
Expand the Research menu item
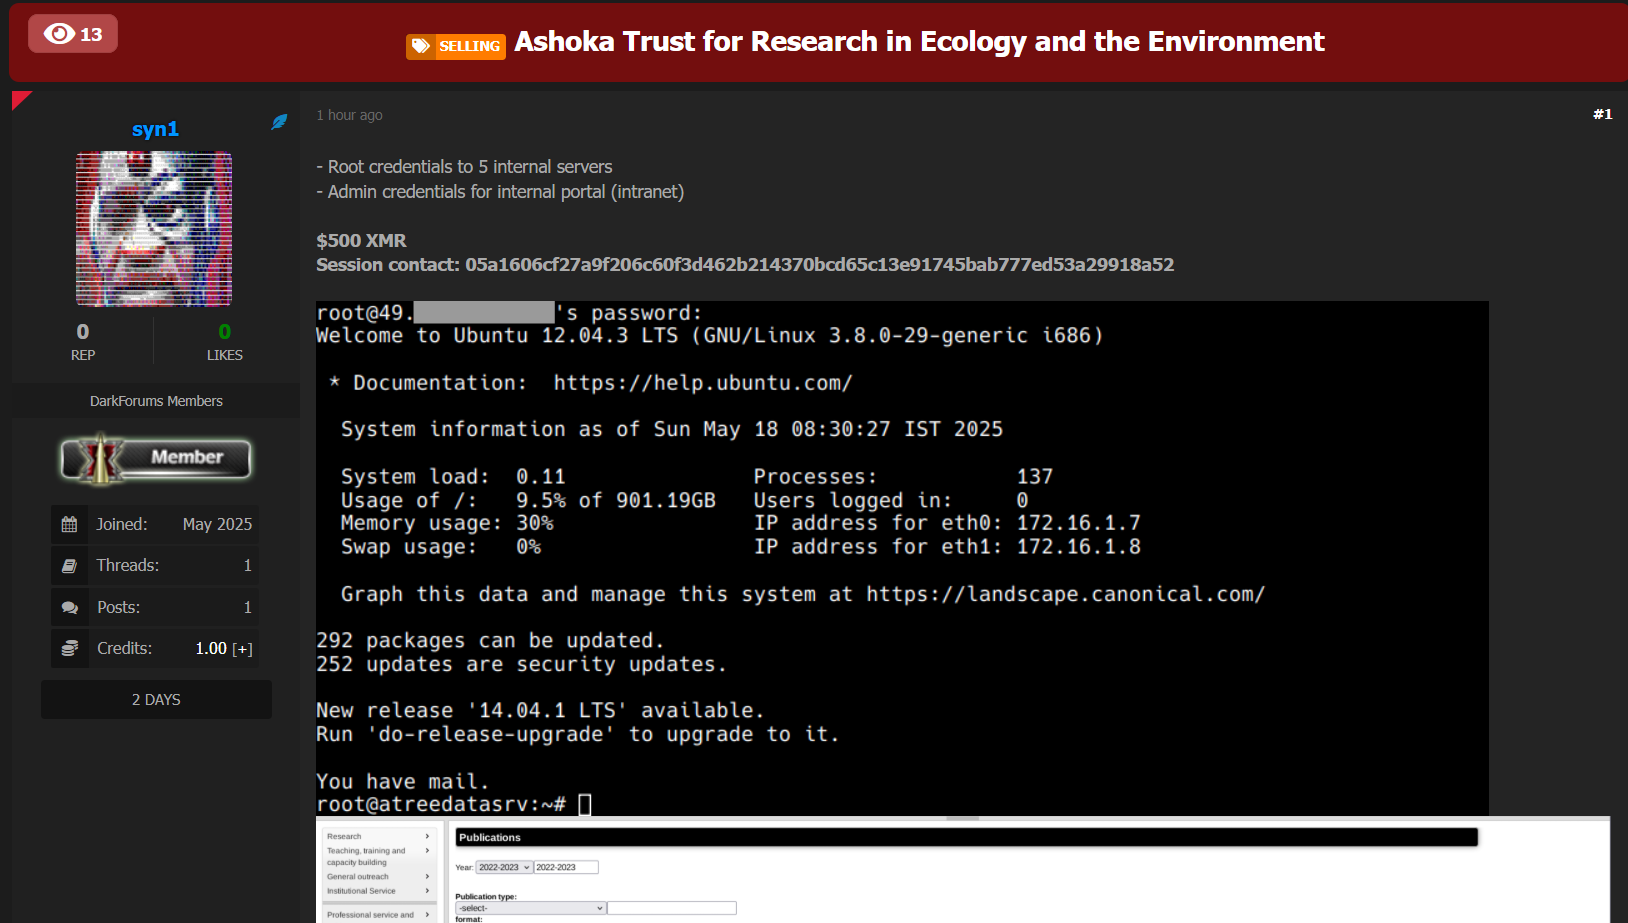[378, 836]
